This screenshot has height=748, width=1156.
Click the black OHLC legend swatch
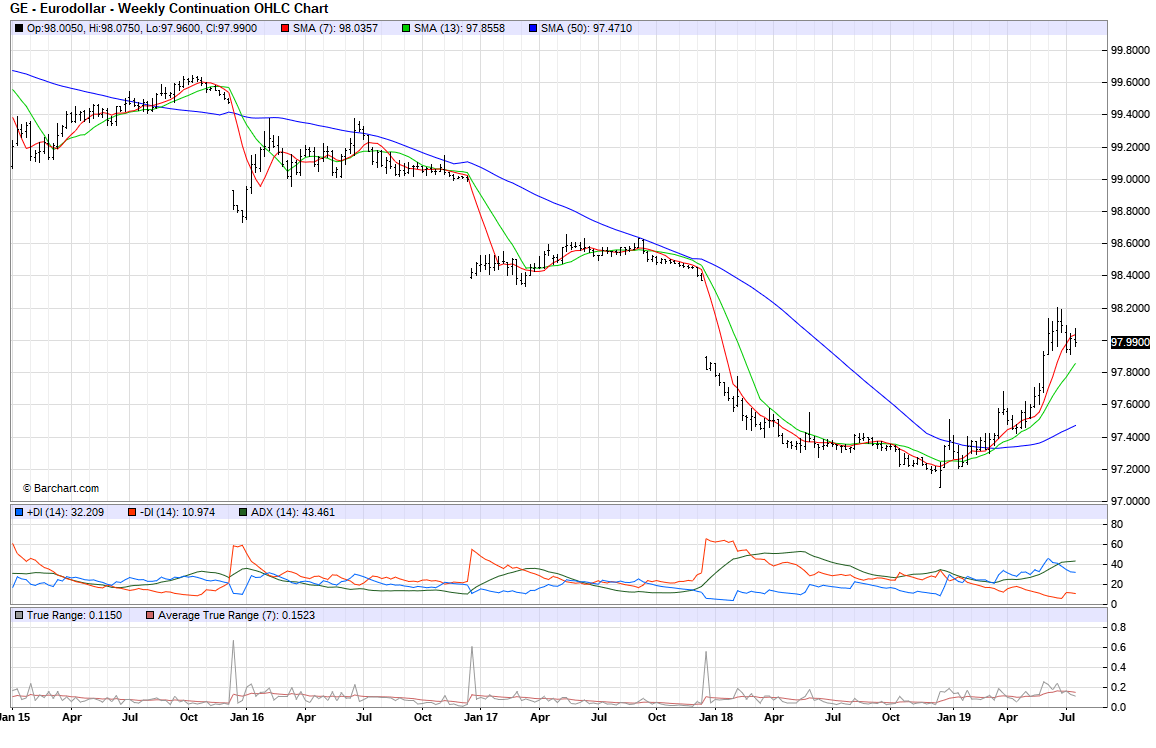[19, 29]
